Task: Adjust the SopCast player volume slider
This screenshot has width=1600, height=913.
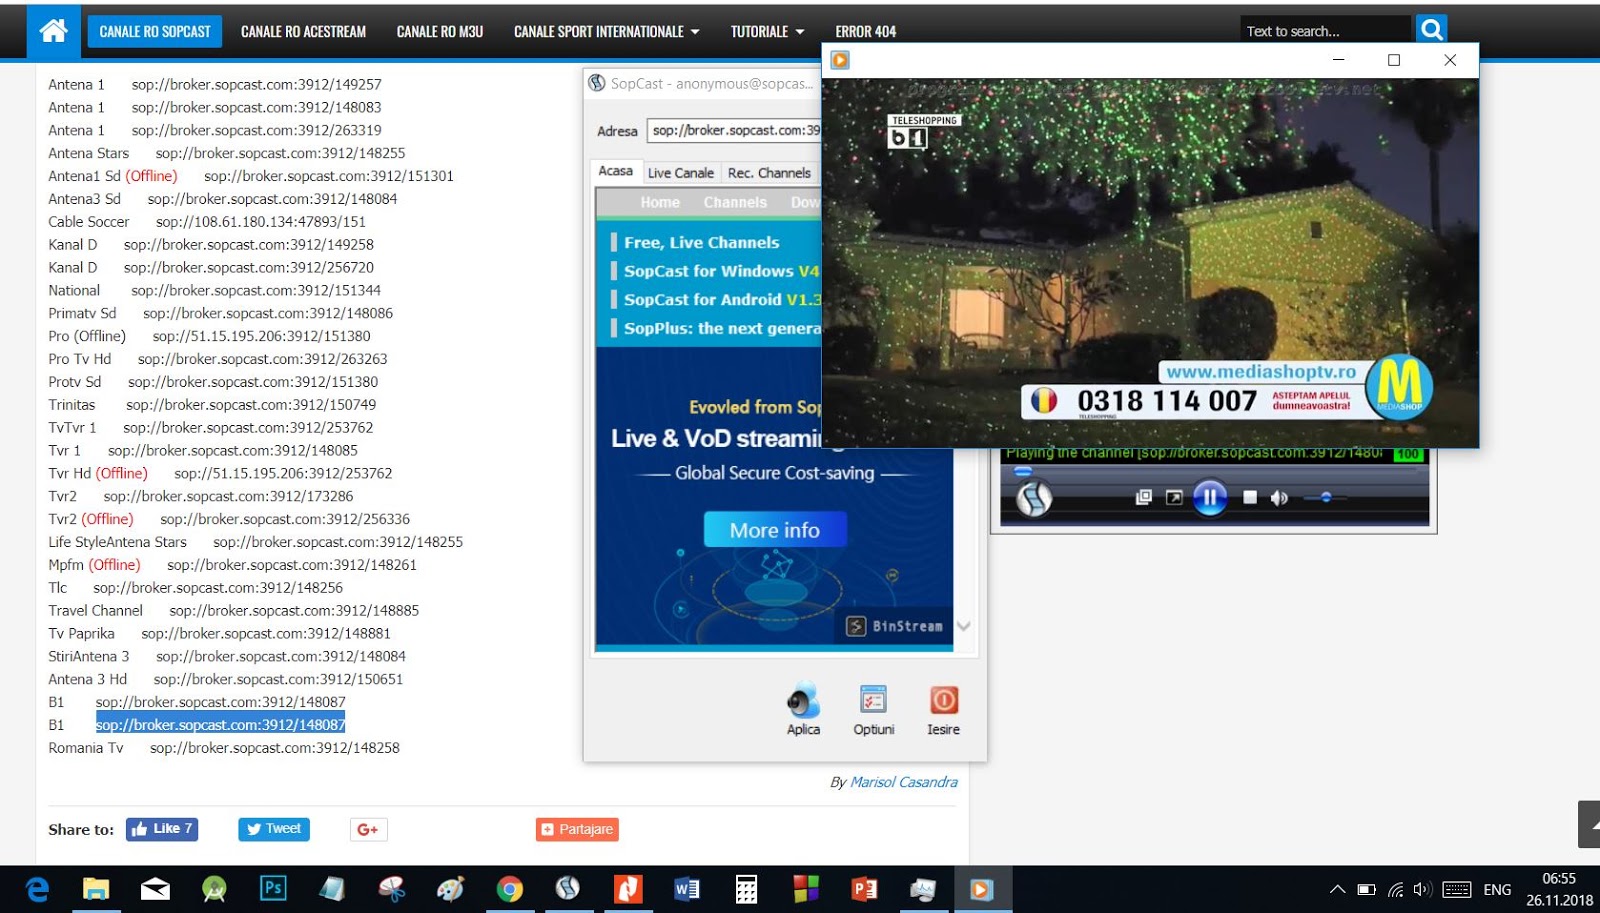Action: point(1326,497)
